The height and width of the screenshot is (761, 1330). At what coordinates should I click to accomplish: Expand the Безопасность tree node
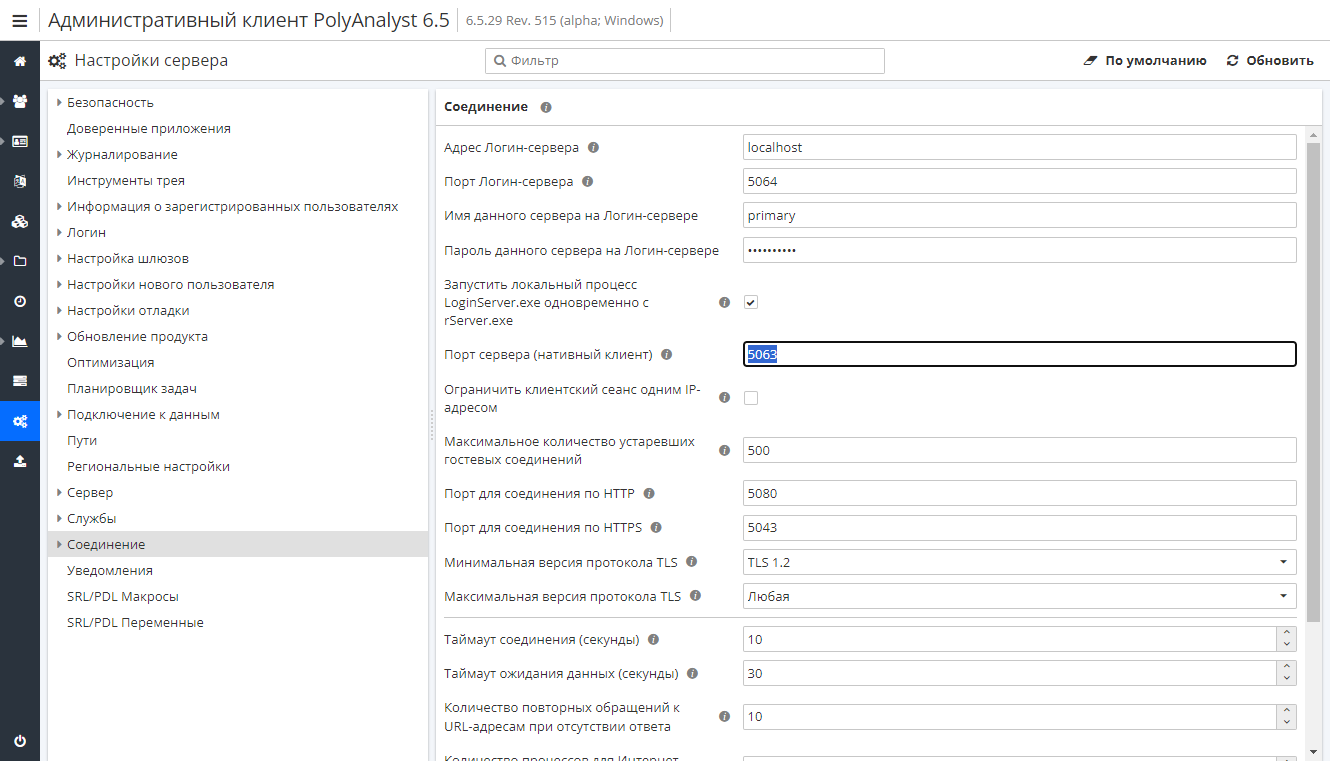coord(59,102)
